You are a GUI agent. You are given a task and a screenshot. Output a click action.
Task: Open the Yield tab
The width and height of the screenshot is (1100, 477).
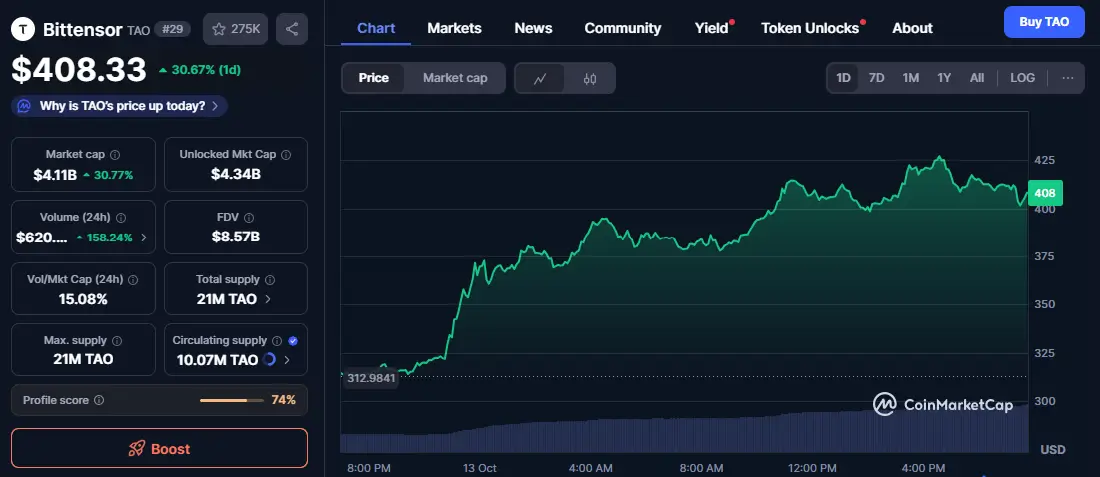coord(711,28)
